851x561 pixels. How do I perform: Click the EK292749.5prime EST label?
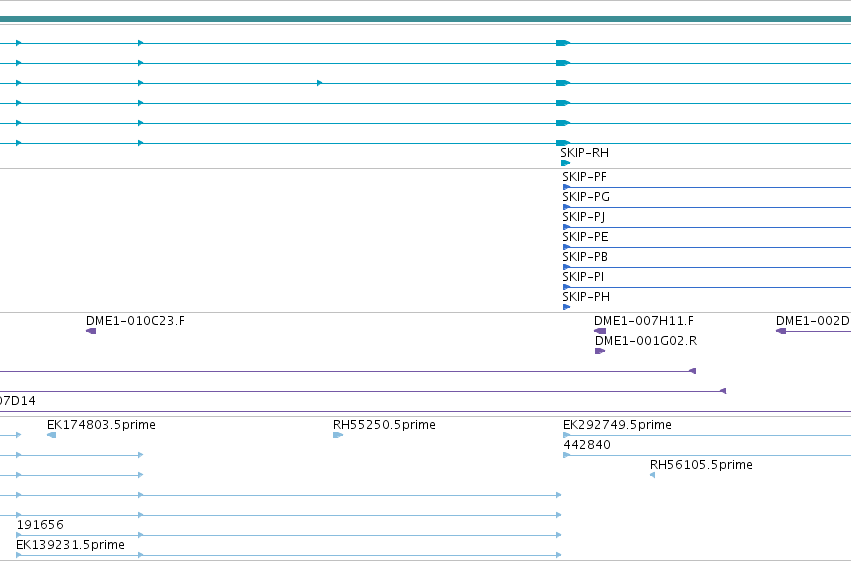coord(618,425)
